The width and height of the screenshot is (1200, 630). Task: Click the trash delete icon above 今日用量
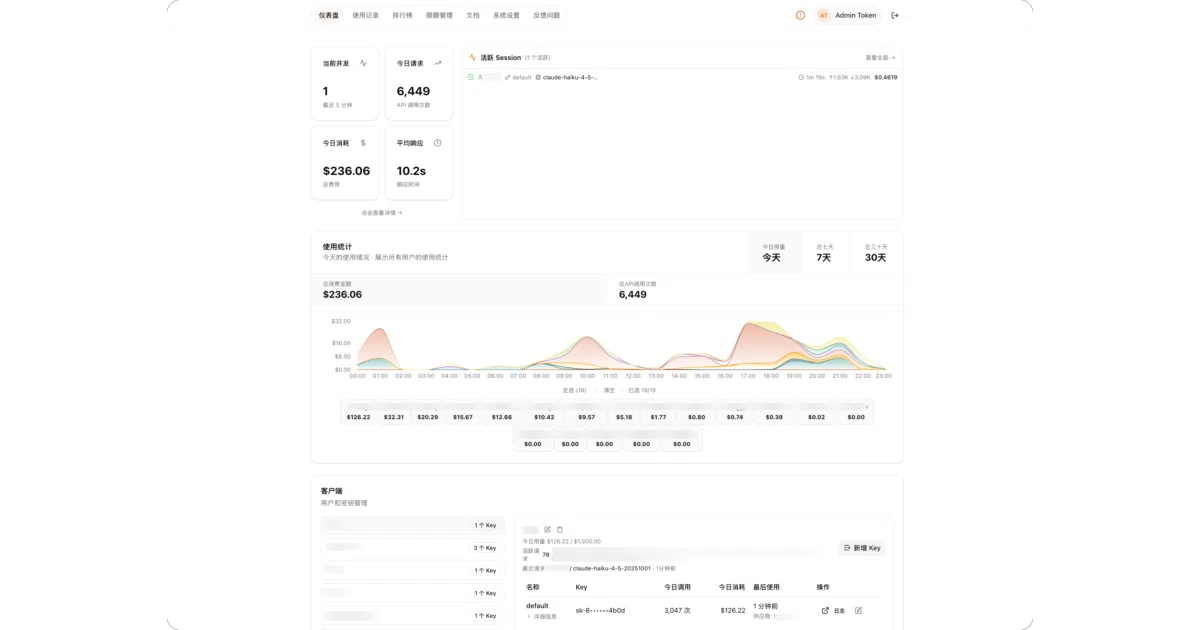coord(560,529)
